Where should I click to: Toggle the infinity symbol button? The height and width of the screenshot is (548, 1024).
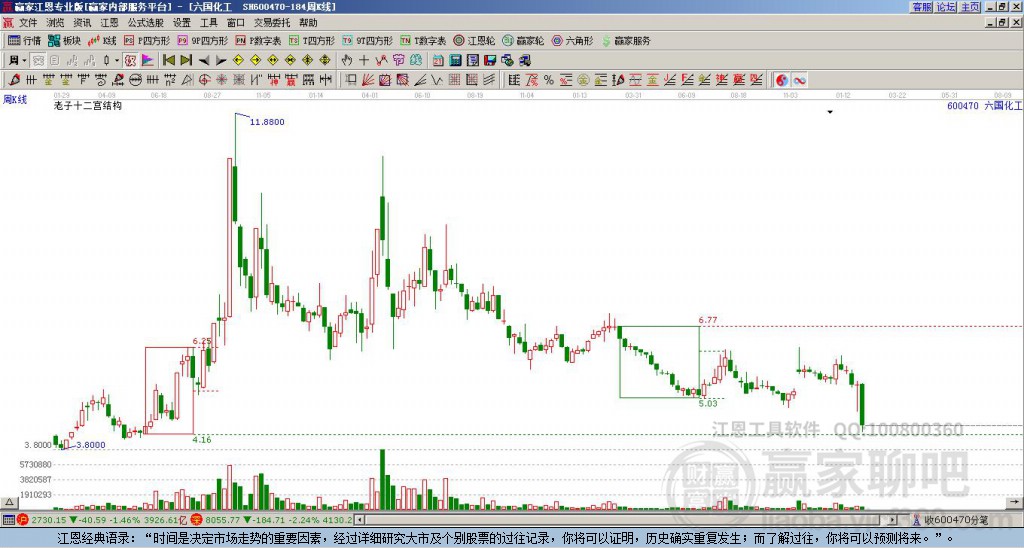799,80
